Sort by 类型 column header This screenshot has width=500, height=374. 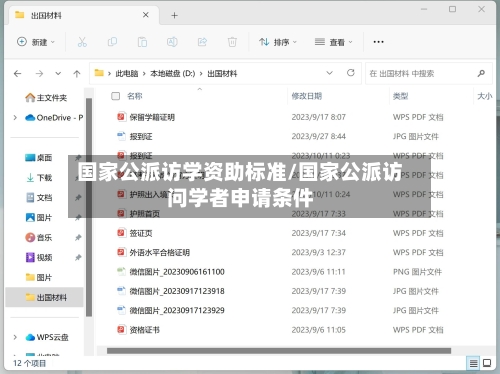(400, 96)
